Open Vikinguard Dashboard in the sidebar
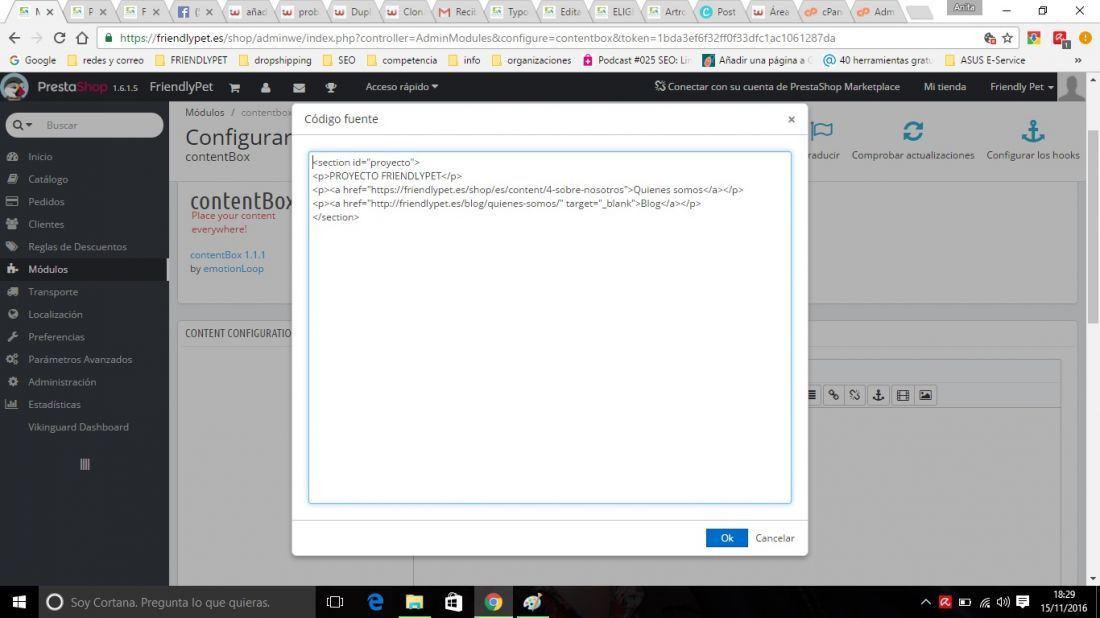1100x618 pixels. (x=78, y=426)
